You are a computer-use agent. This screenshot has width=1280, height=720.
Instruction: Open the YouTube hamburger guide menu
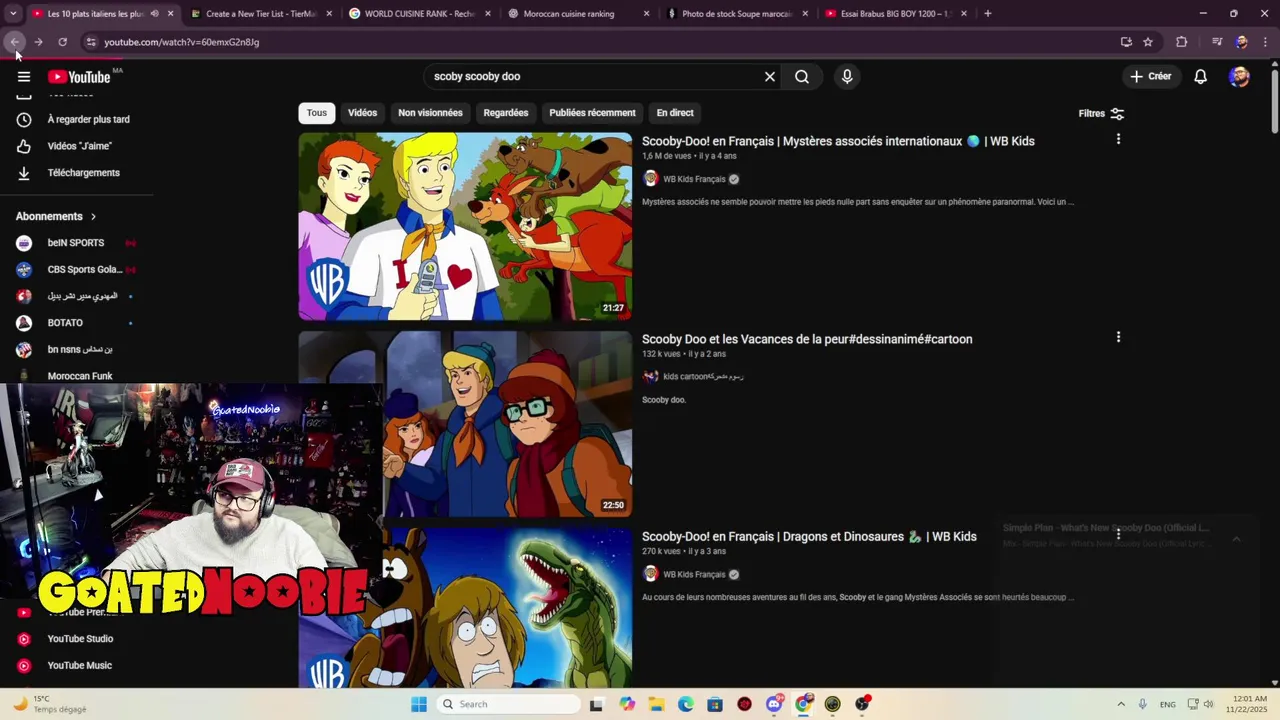point(24,77)
